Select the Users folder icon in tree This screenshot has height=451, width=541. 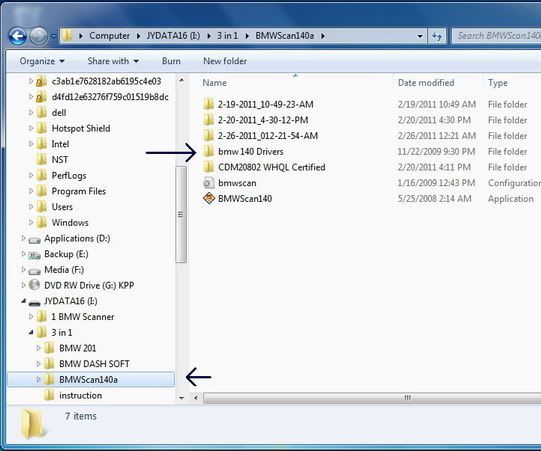click(x=41, y=207)
